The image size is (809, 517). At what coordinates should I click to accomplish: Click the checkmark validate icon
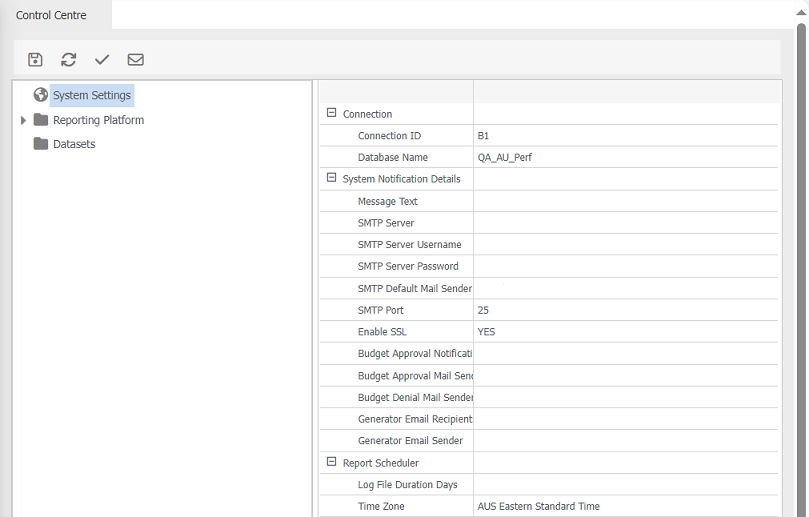tap(102, 60)
